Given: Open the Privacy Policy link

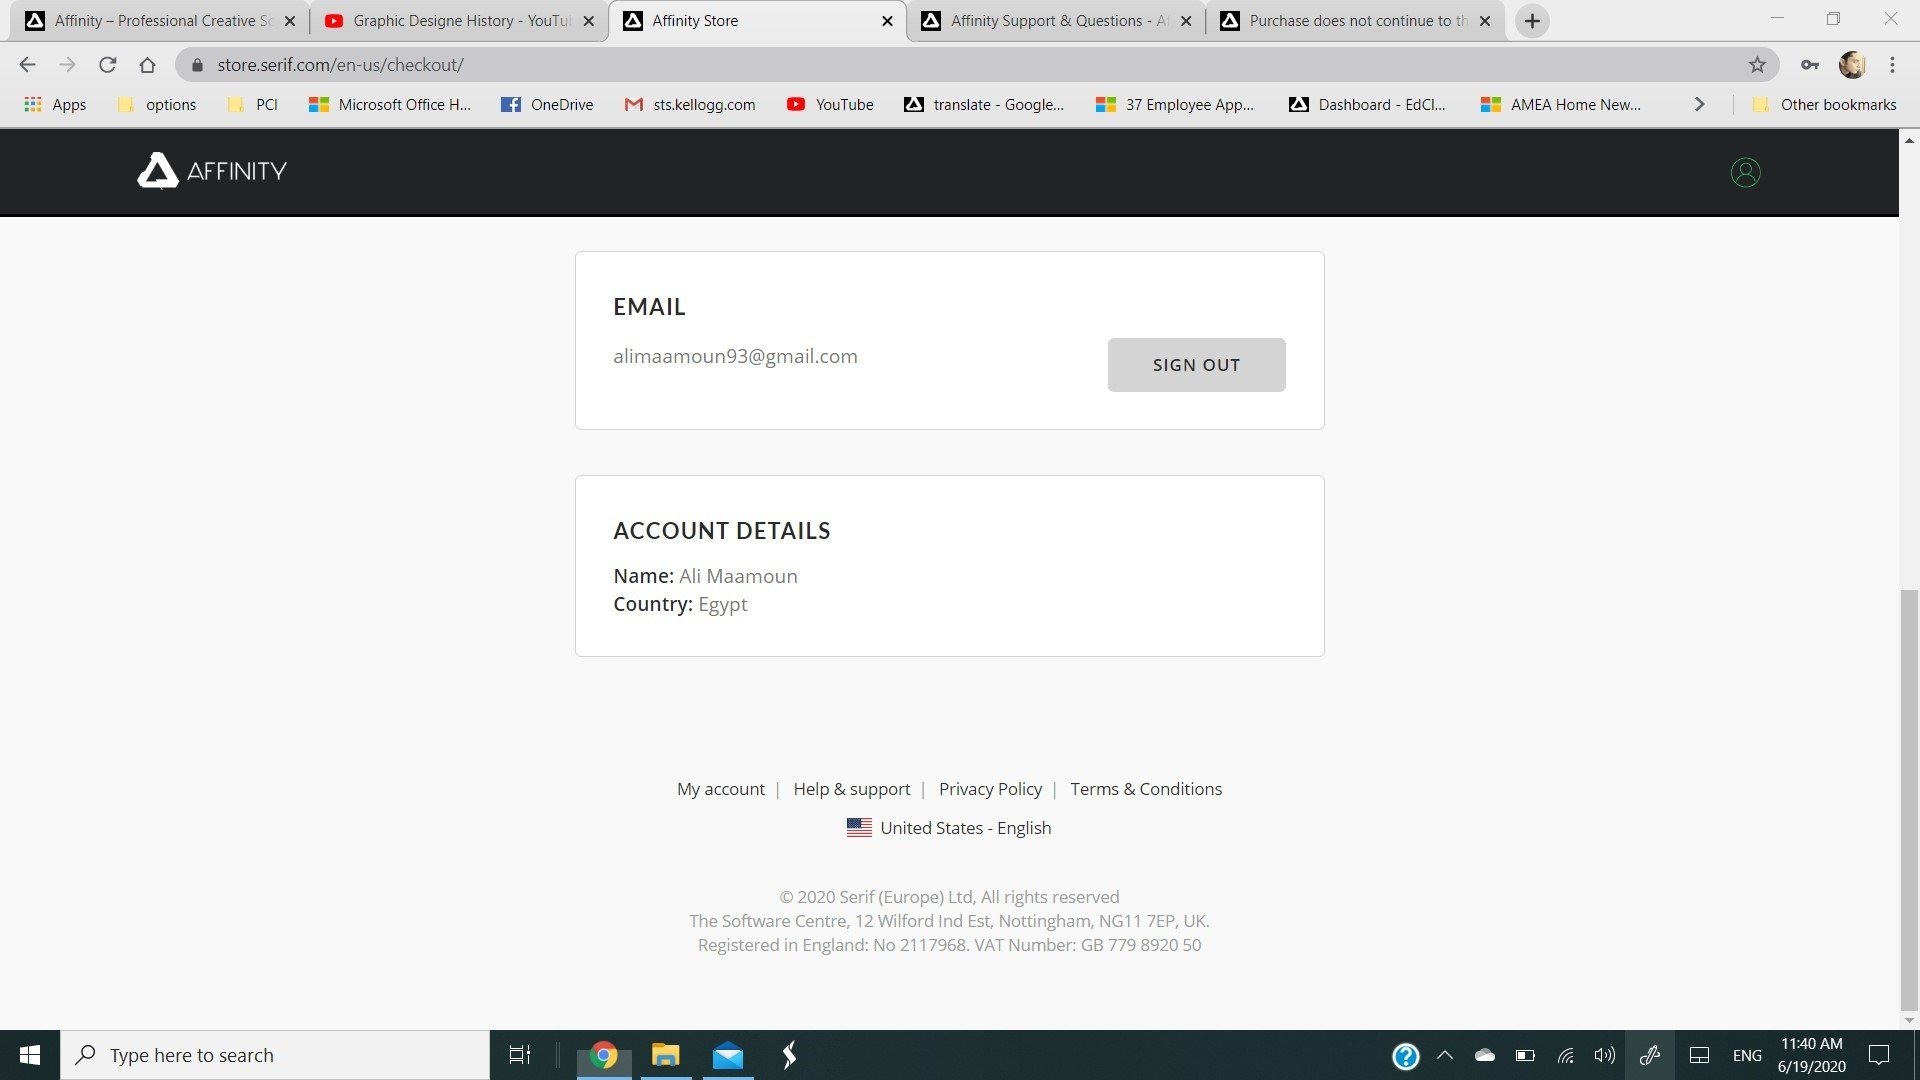Looking at the screenshot, I should (x=990, y=789).
